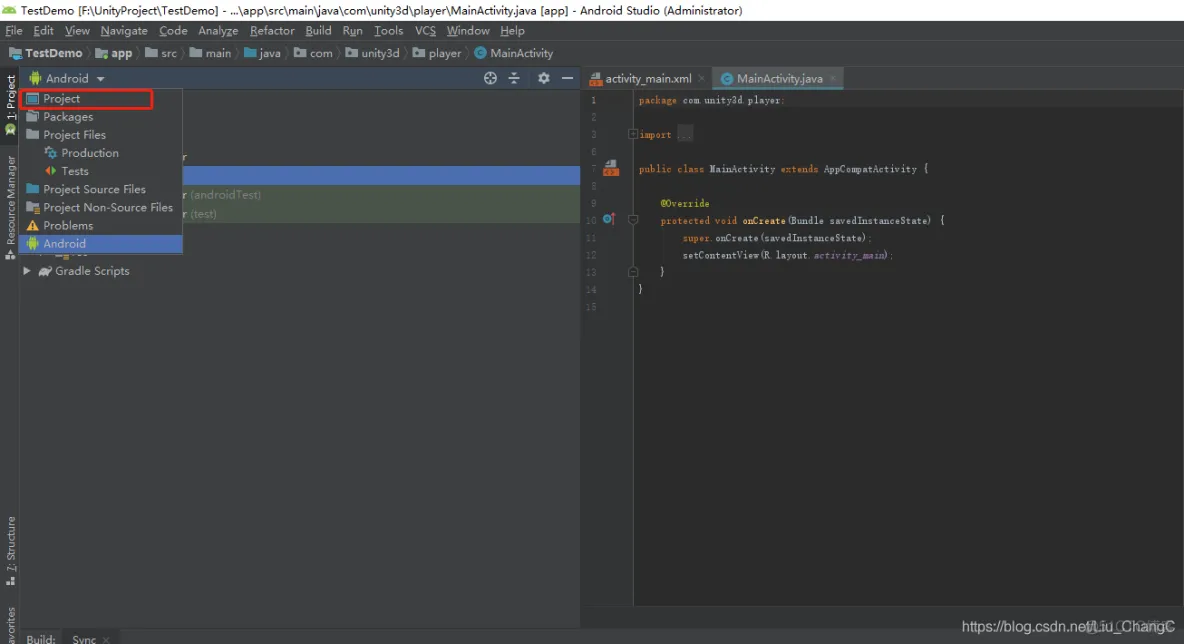Click setContentView code line

pos(788,255)
